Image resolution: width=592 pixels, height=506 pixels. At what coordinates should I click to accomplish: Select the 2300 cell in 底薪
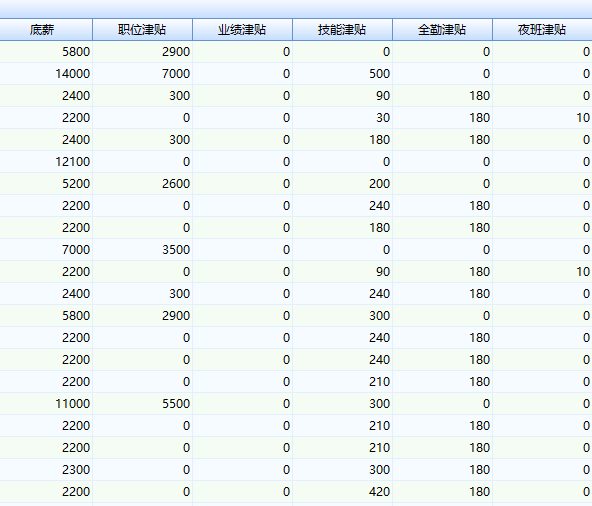[x=46, y=470]
